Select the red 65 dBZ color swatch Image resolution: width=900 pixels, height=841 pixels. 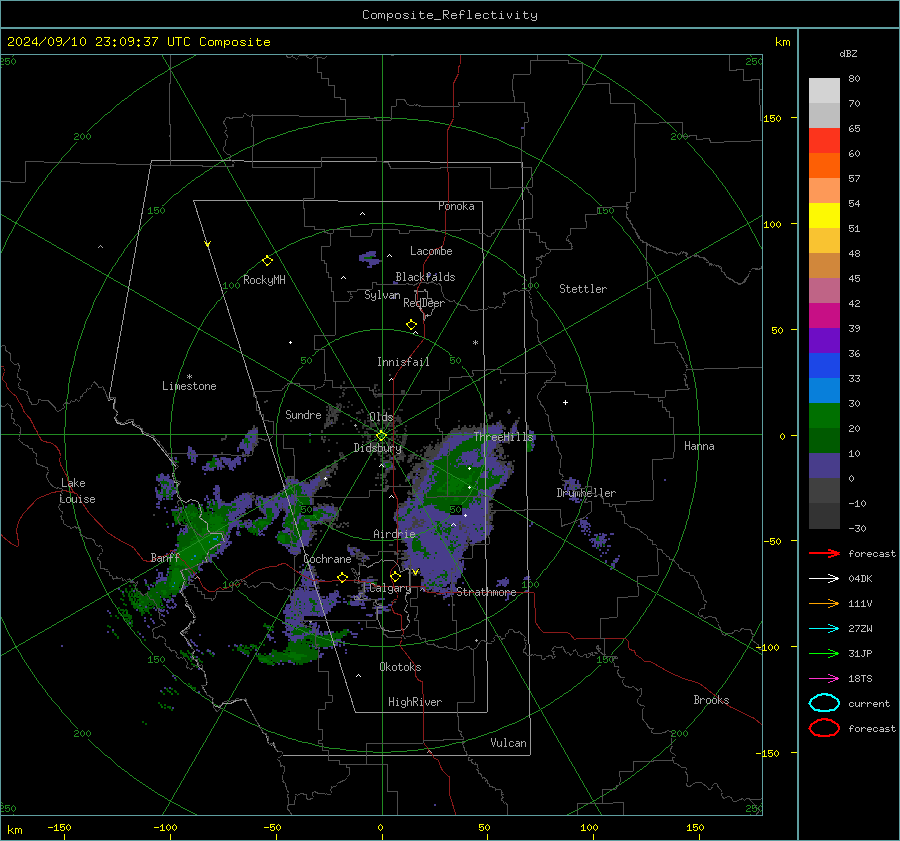pyautogui.click(x=824, y=141)
